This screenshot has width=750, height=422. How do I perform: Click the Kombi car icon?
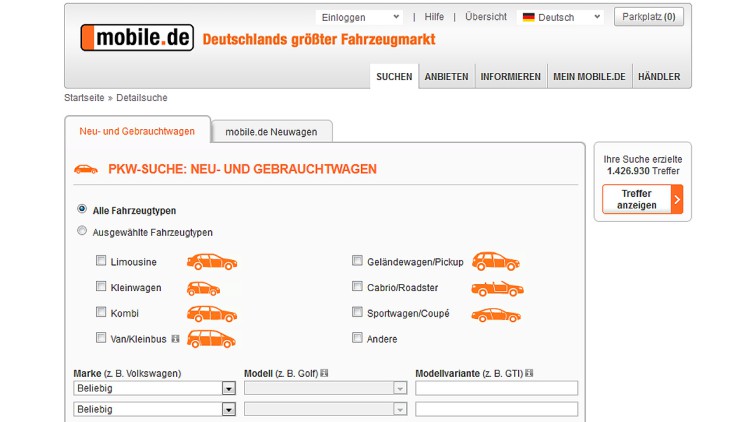(211, 313)
